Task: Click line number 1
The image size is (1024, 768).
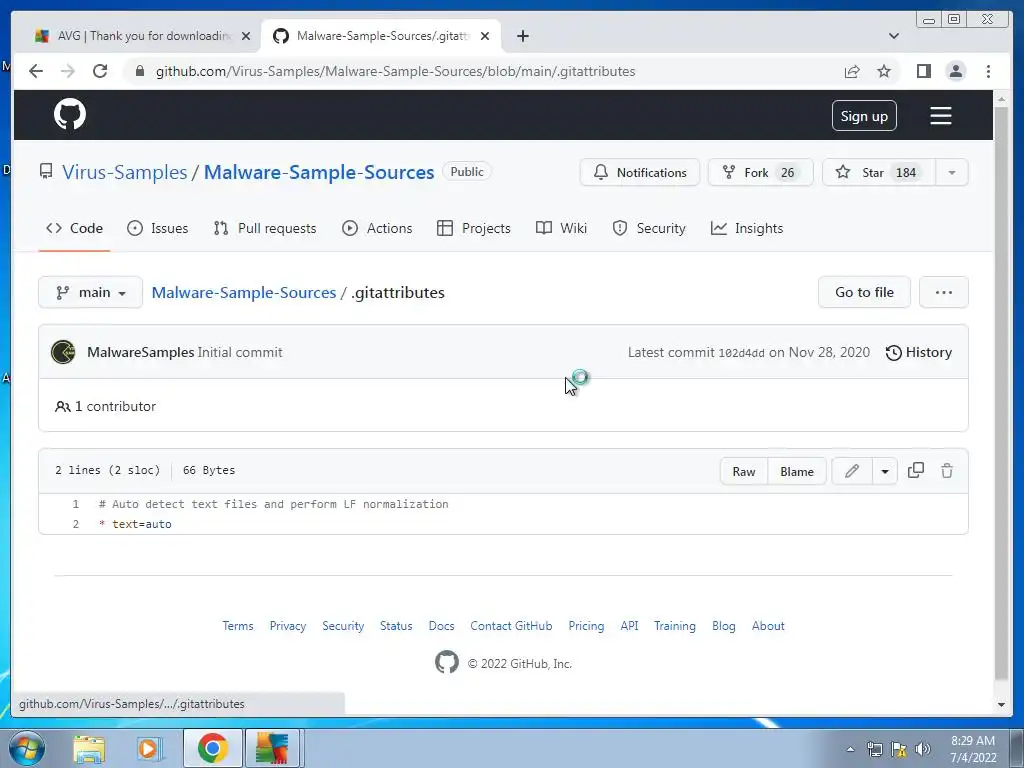Action: click(x=76, y=504)
